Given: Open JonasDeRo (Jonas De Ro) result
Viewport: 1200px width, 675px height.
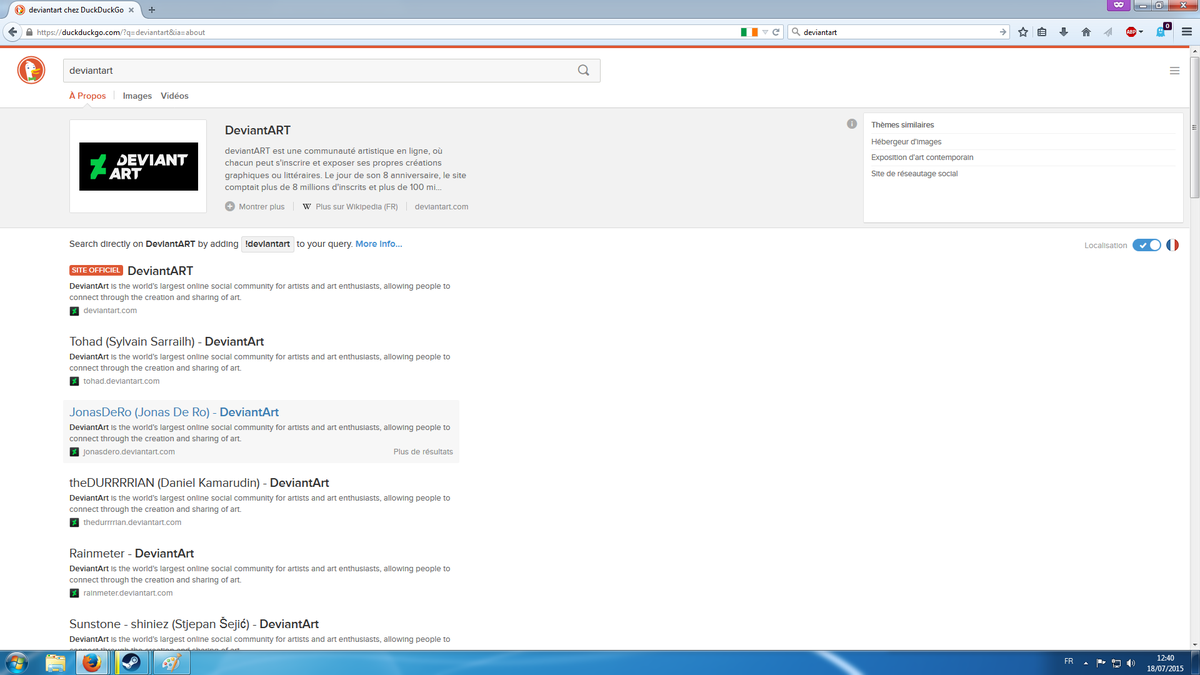Looking at the screenshot, I should [174, 412].
